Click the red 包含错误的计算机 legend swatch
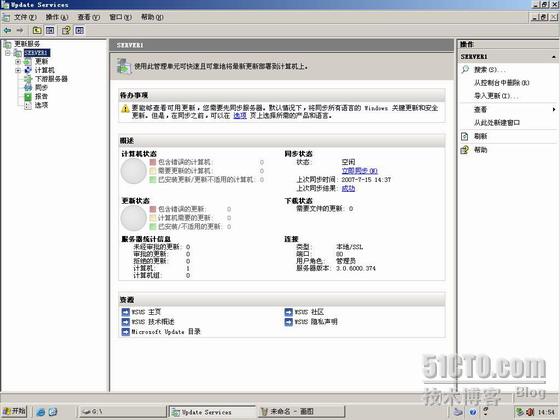This screenshot has width=560, height=420. [x=153, y=162]
